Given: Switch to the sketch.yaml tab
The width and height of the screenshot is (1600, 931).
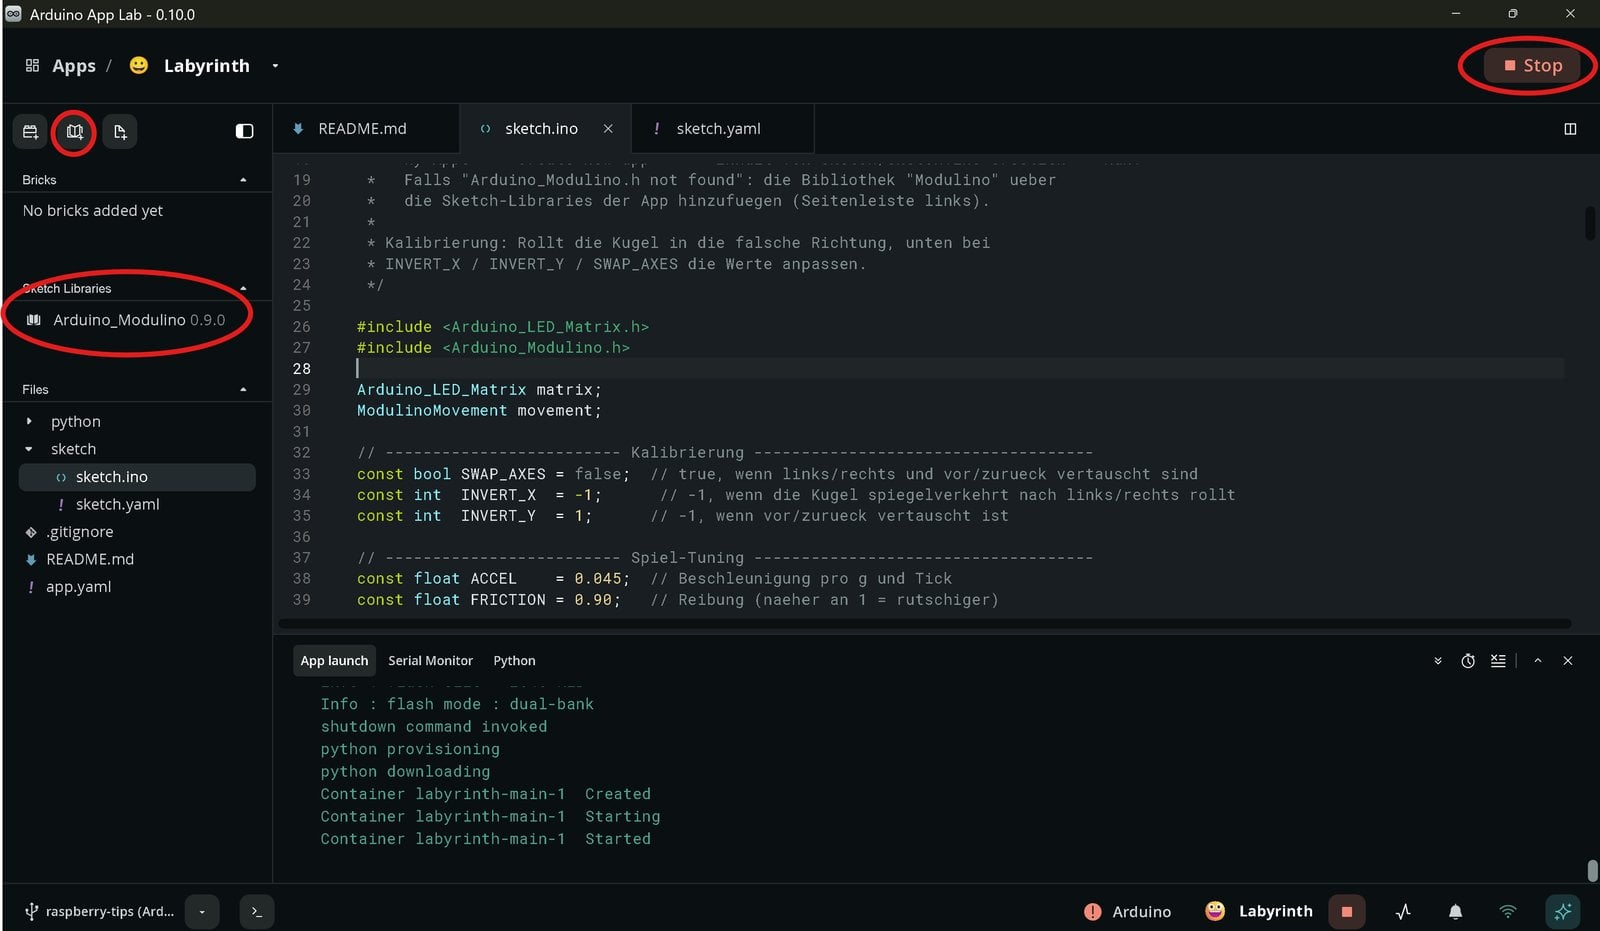Looking at the screenshot, I should tap(718, 129).
